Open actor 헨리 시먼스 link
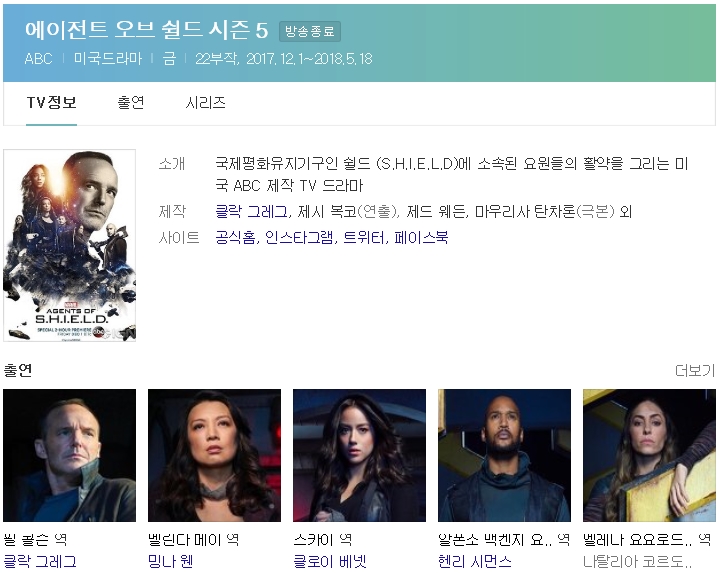This screenshot has height=573, width=719. click(475, 561)
